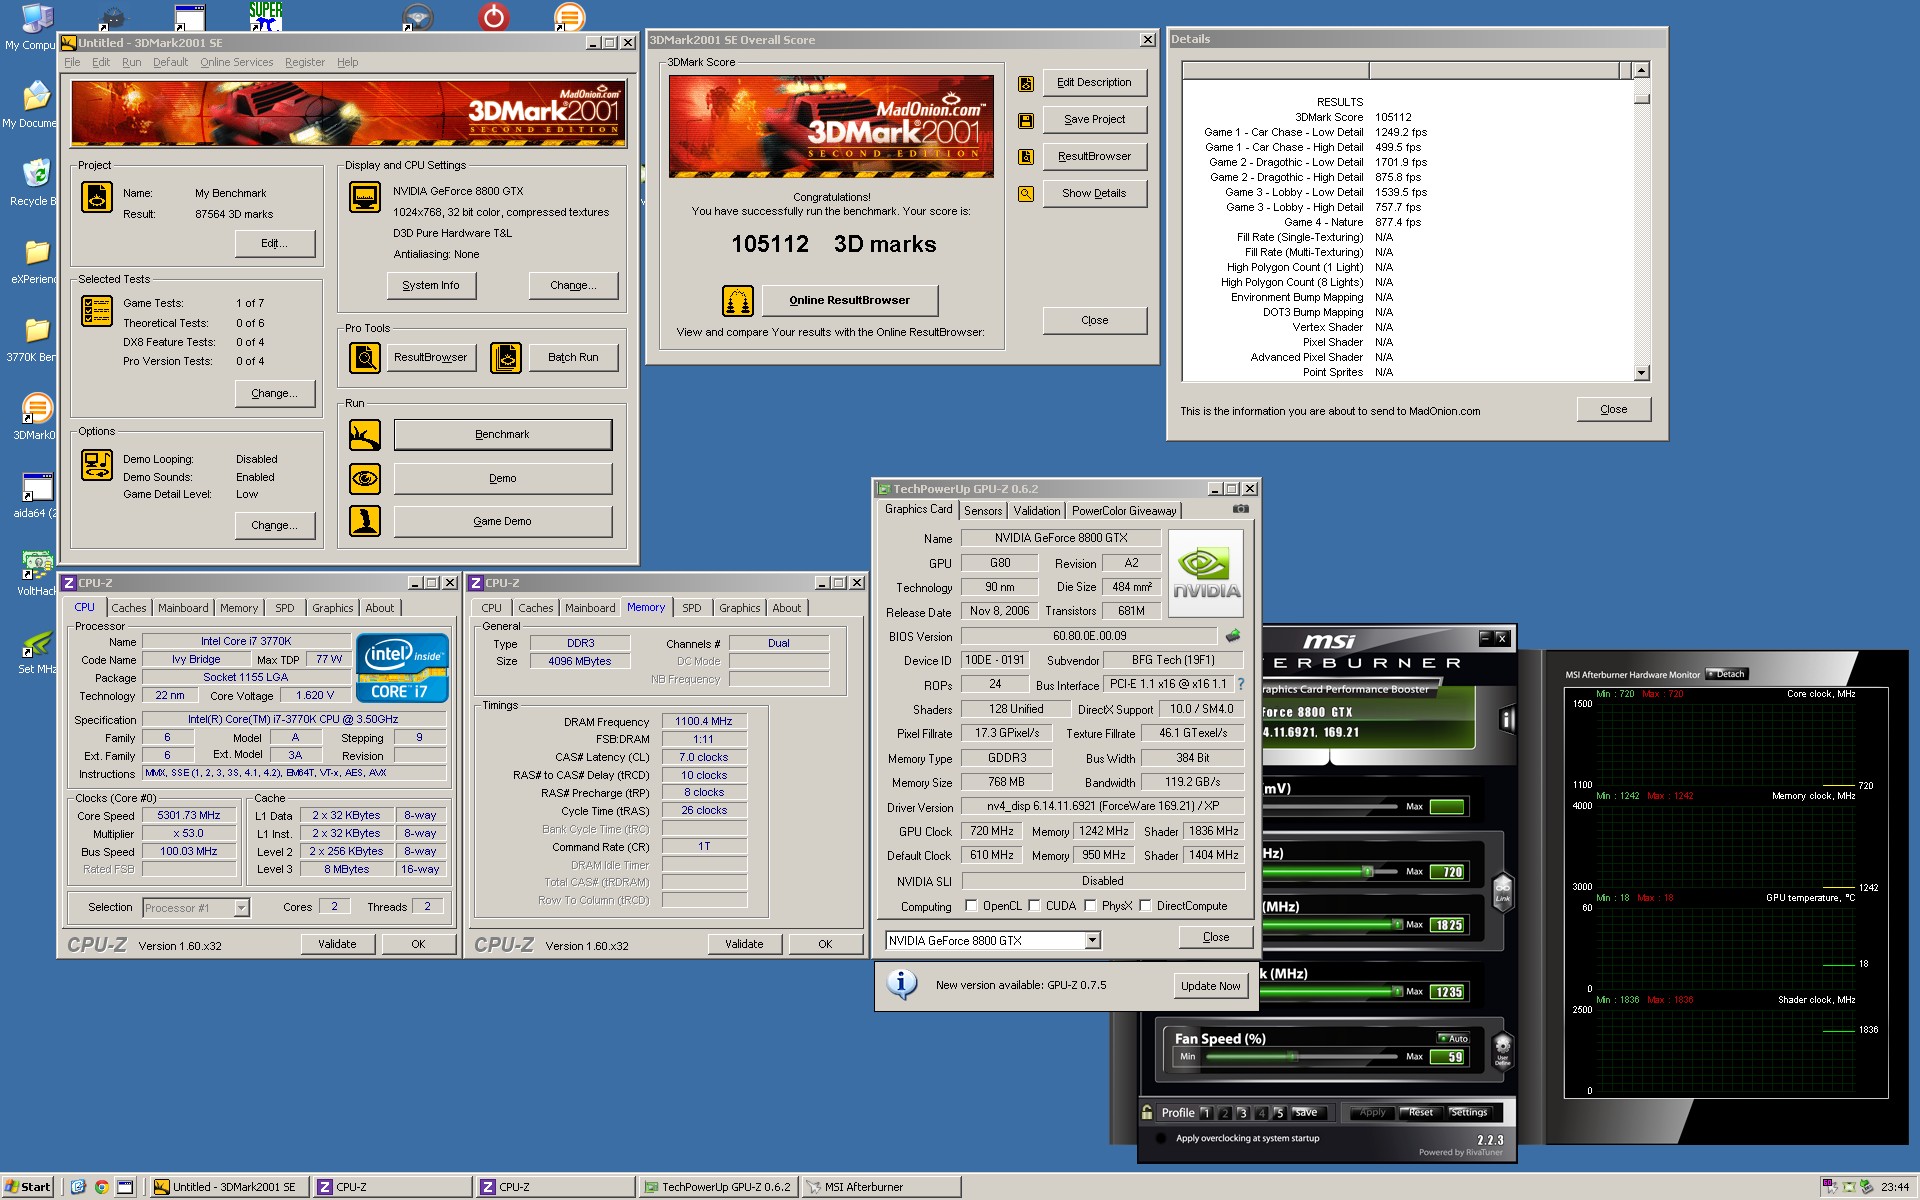Click the fan speed value field 59
This screenshot has height=1200, width=1920.
point(1447,1057)
